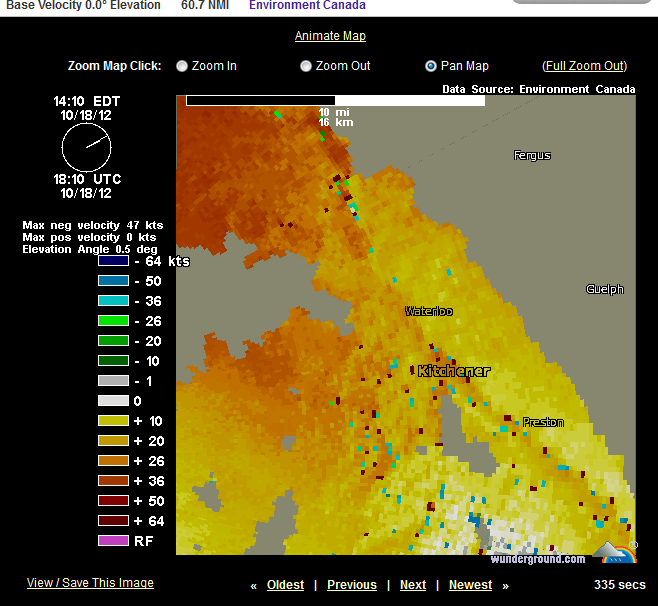The height and width of the screenshot is (606, 658).
Task: Click the Environment Canada header link
Action: (x=307, y=5)
